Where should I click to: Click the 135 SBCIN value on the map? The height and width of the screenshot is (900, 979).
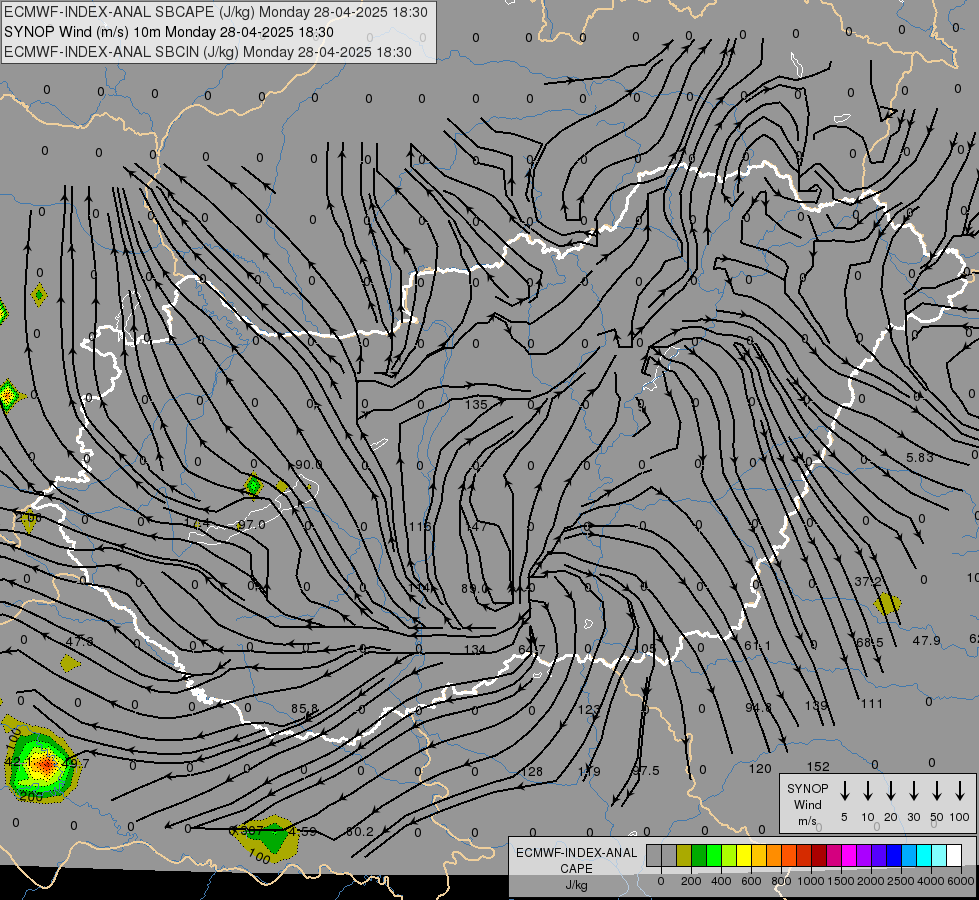pyautogui.click(x=476, y=404)
